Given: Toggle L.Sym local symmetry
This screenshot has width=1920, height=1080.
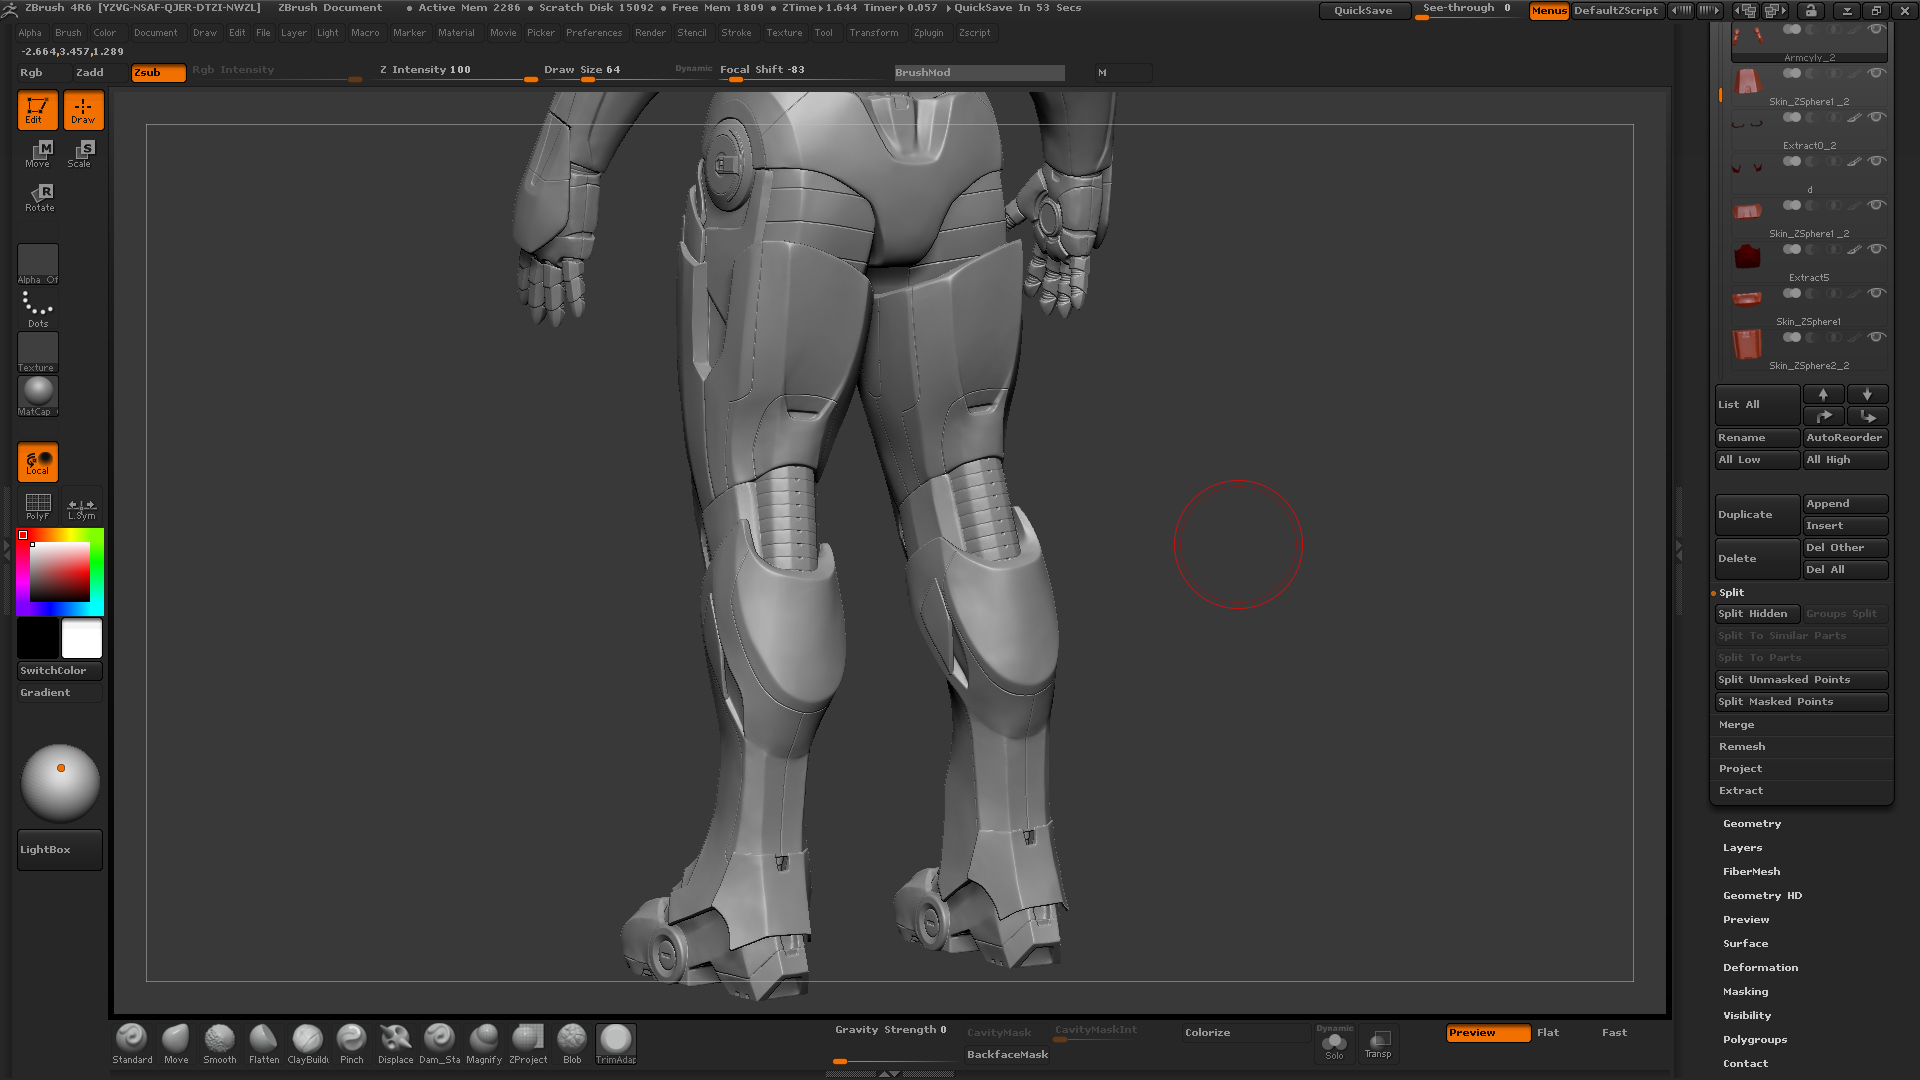Looking at the screenshot, I should click(82, 506).
